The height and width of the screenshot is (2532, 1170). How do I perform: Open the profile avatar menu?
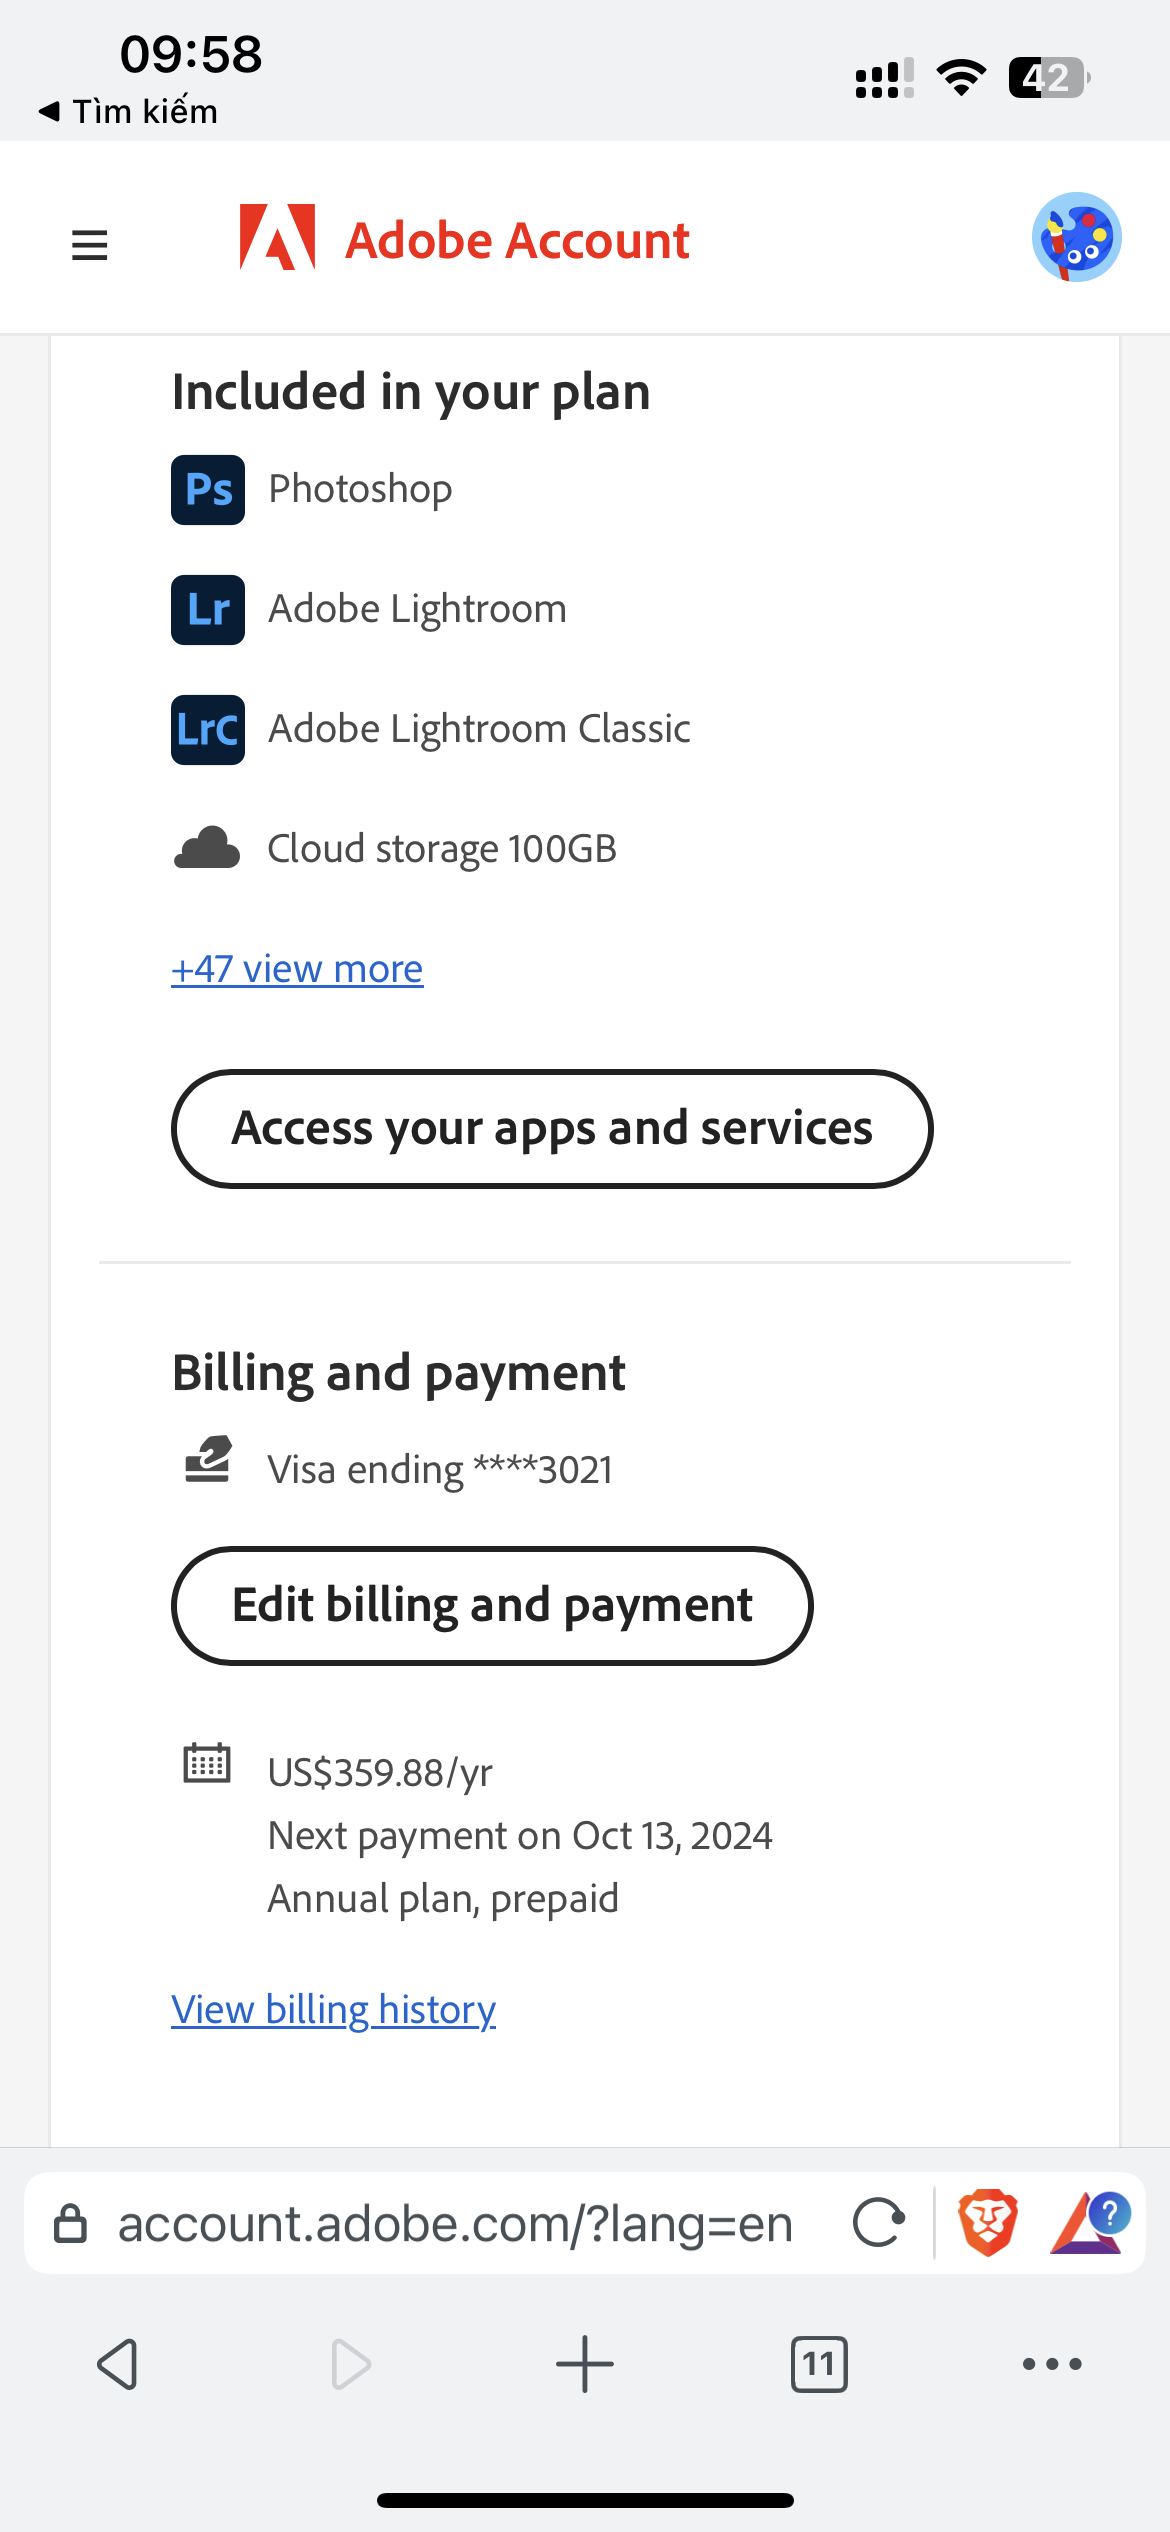(1076, 238)
